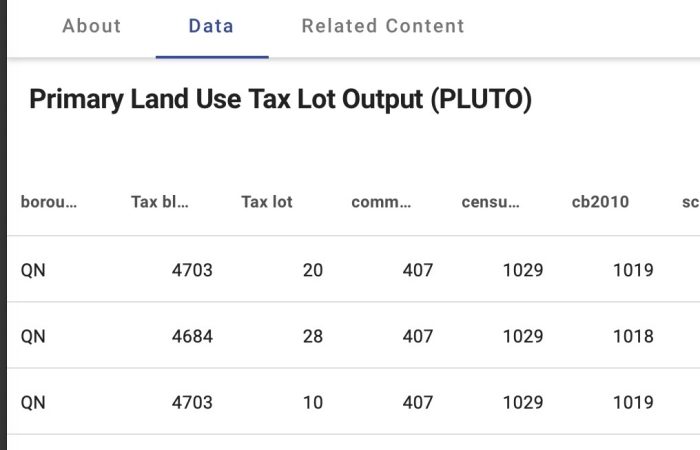Select census tract 1029 in the second row
This screenshot has width=700, height=450.
pyautogui.click(x=522, y=336)
